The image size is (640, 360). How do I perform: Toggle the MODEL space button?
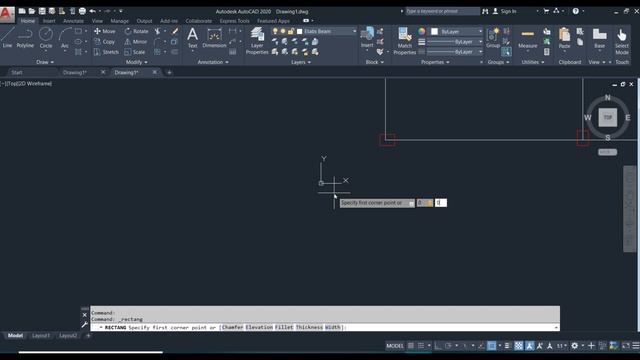coord(395,346)
